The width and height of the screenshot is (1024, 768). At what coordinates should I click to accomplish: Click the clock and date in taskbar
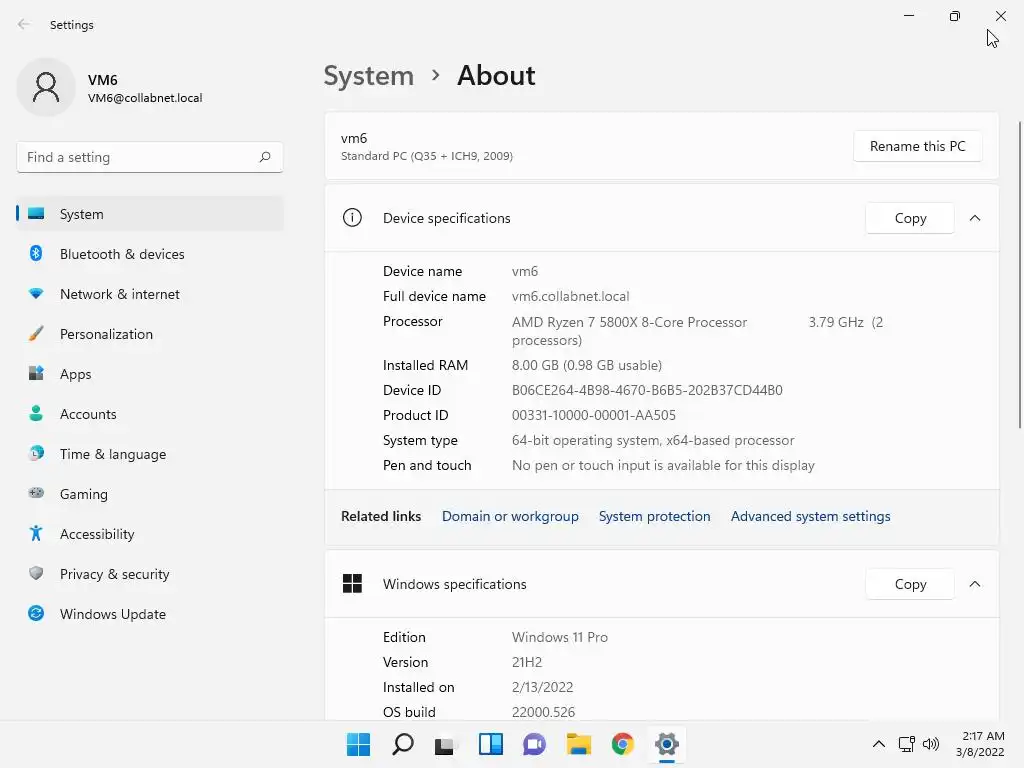tap(980, 744)
